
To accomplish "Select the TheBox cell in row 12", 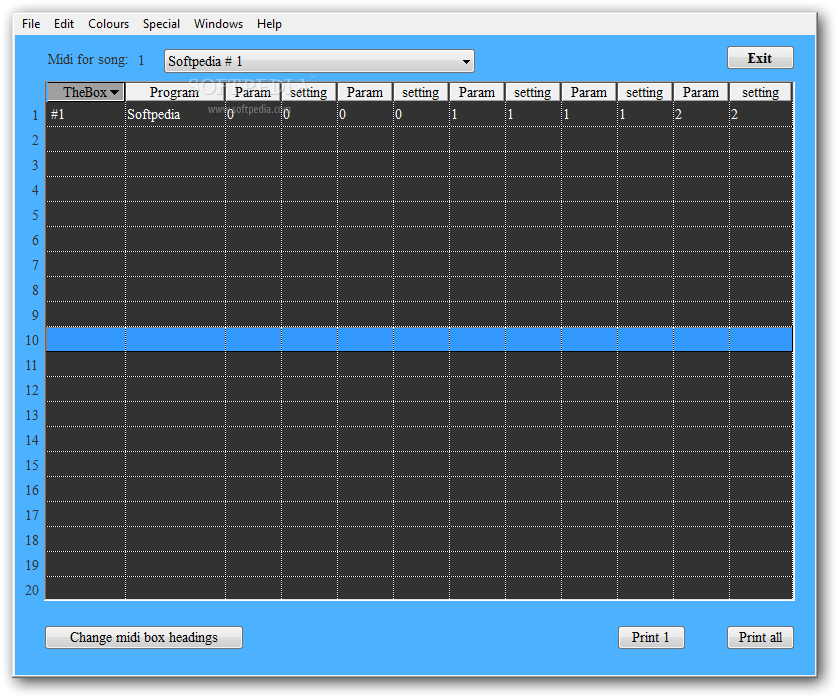I will pyautogui.click(x=86, y=390).
